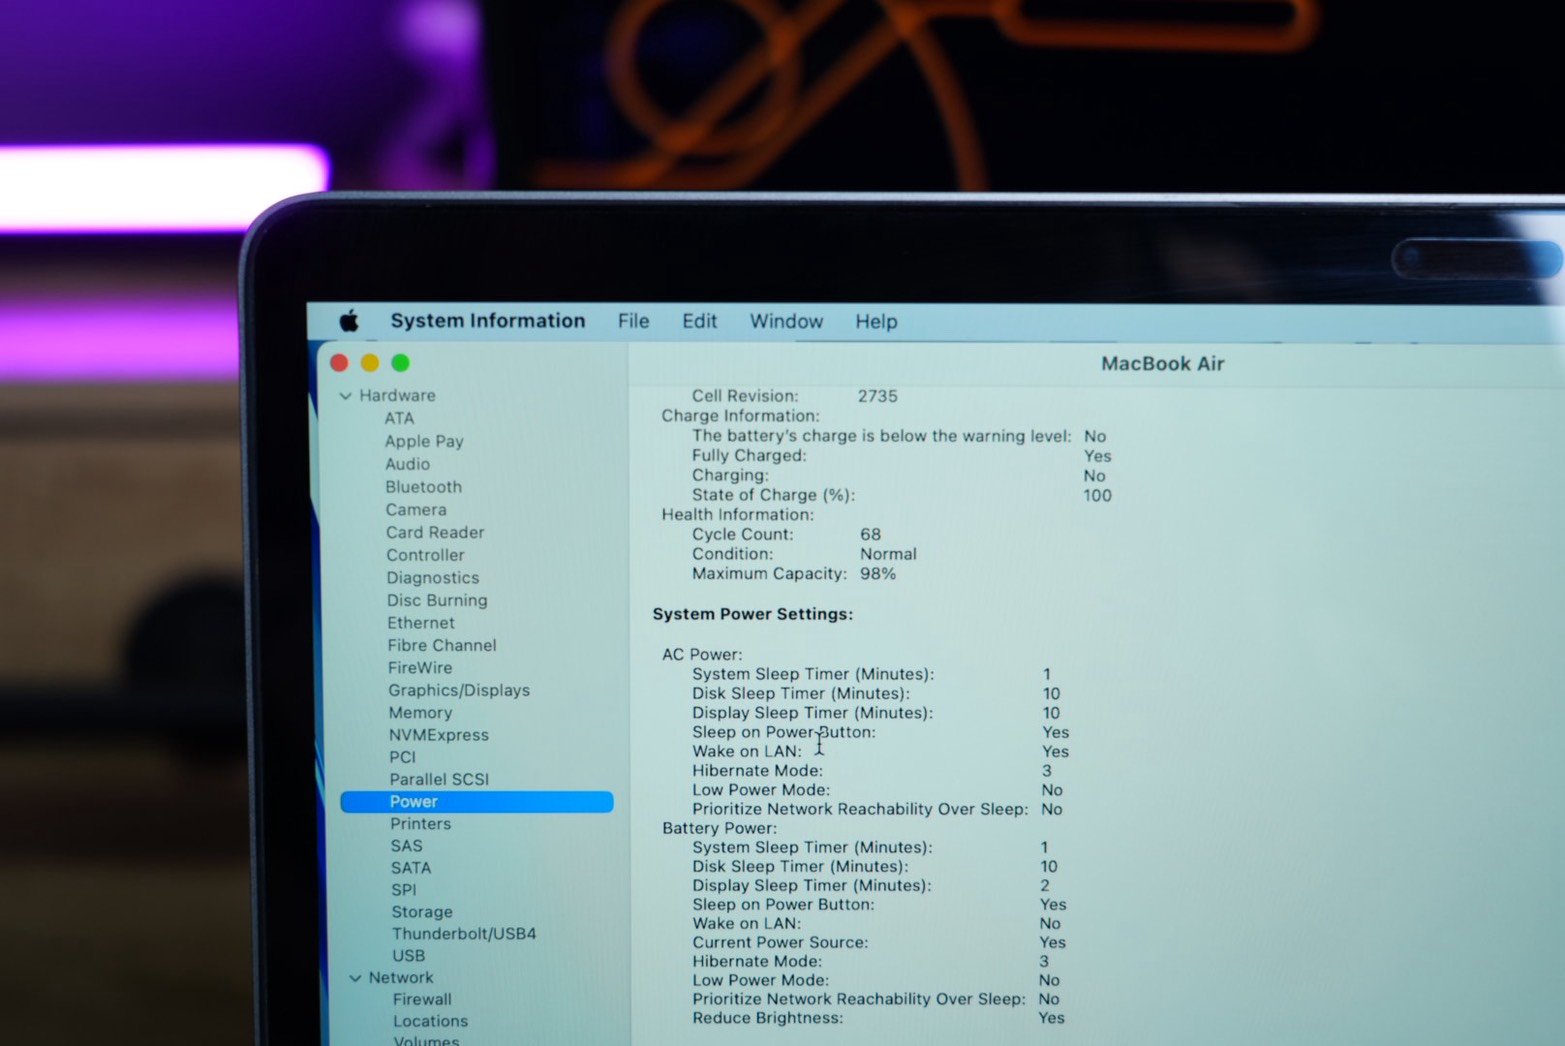Open the Edit menu
Image resolution: width=1565 pixels, height=1046 pixels.
click(x=699, y=321)
